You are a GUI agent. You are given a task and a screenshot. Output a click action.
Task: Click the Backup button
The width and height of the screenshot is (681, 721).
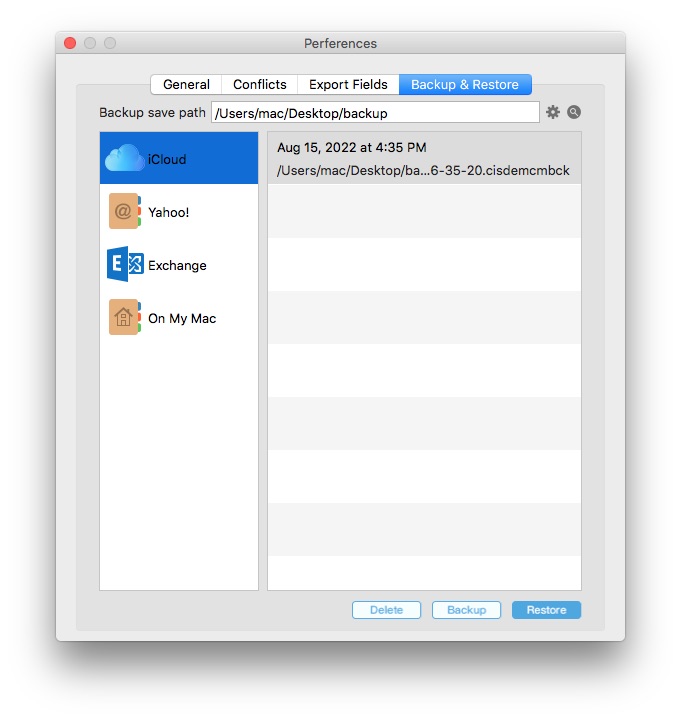tap(466, 610)
